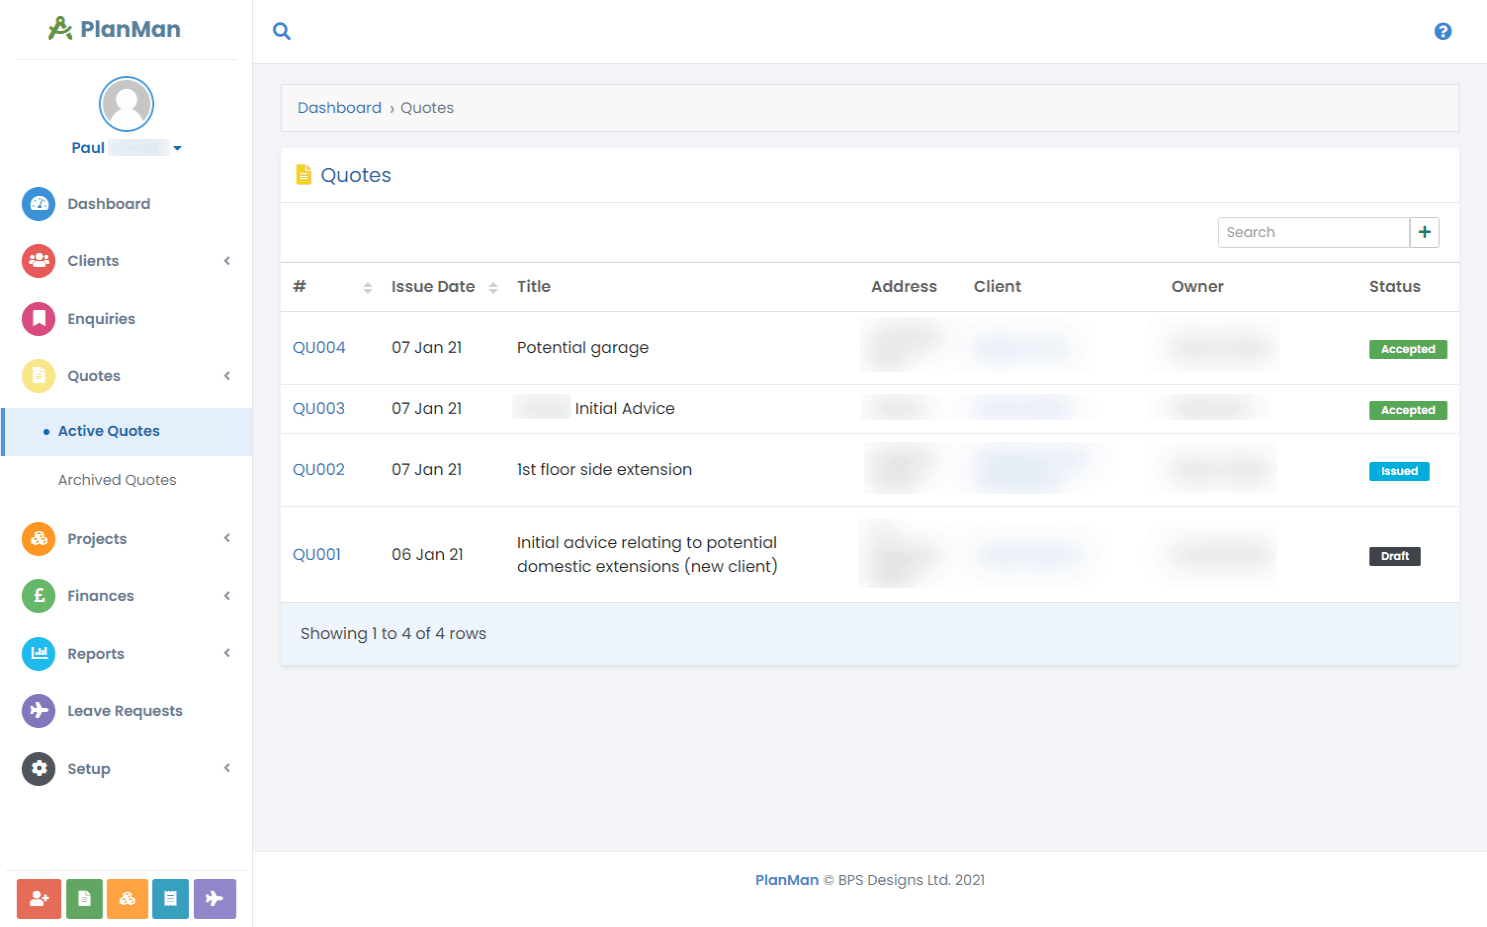Image resolution: width=1487 pixels, height=927 pixels.
Task: Click the PlanMan logo
Action: pyautogui.click(x=115, y=29)
